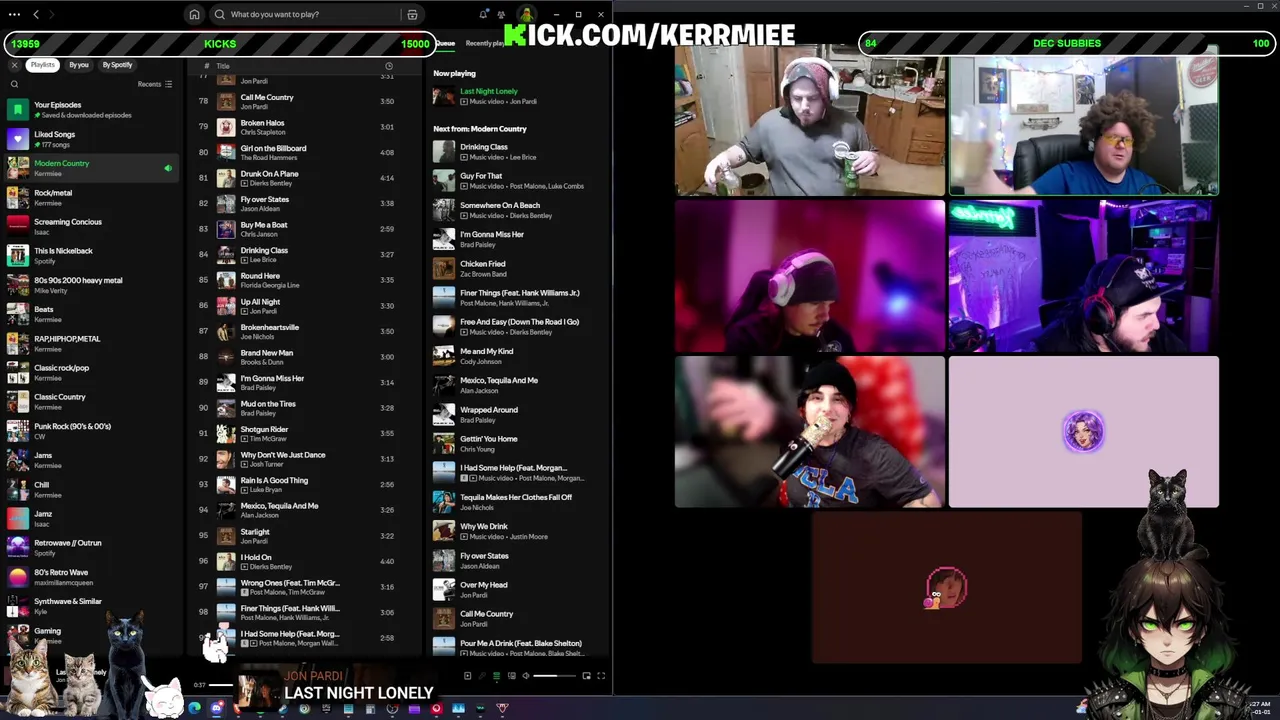Open Connect to a device icon

tap(511, 676)
